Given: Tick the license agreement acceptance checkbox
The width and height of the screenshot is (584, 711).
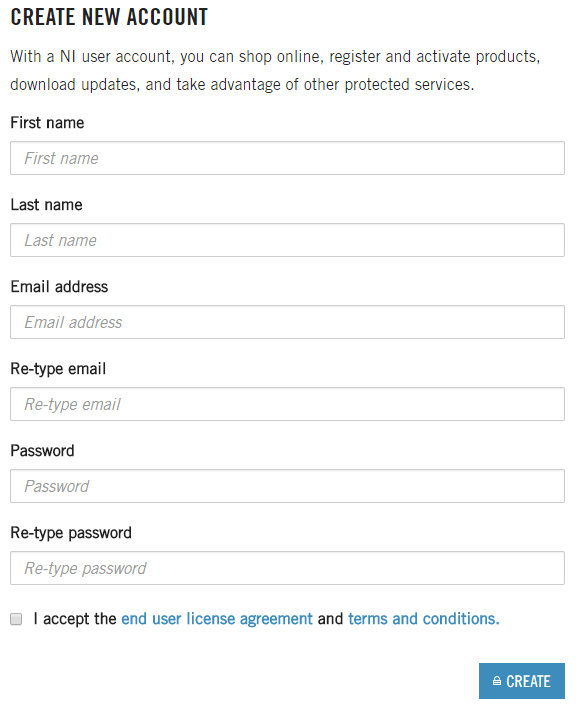Looking at the screenshot, I should (x=16, y=619).
